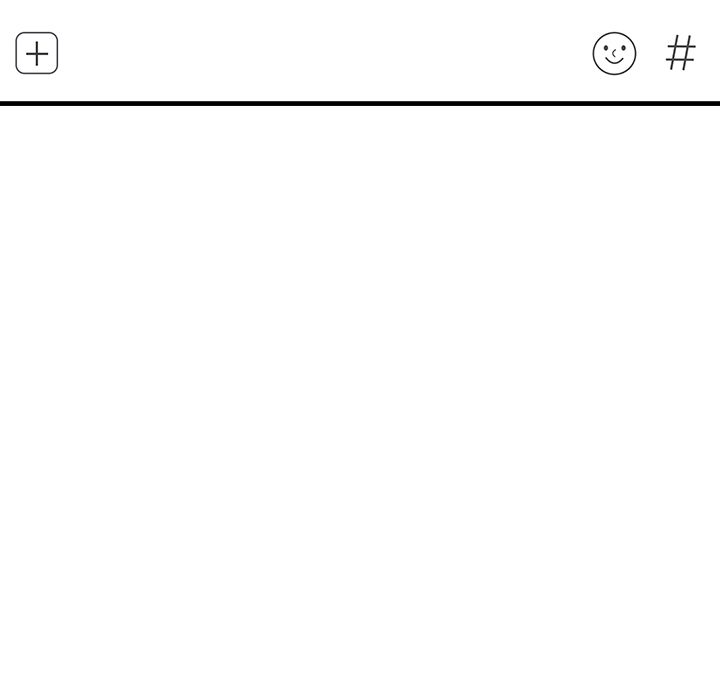Open the add menu from plus icon
The height and width of the screenshot is (700, 720).
(37, 53)
